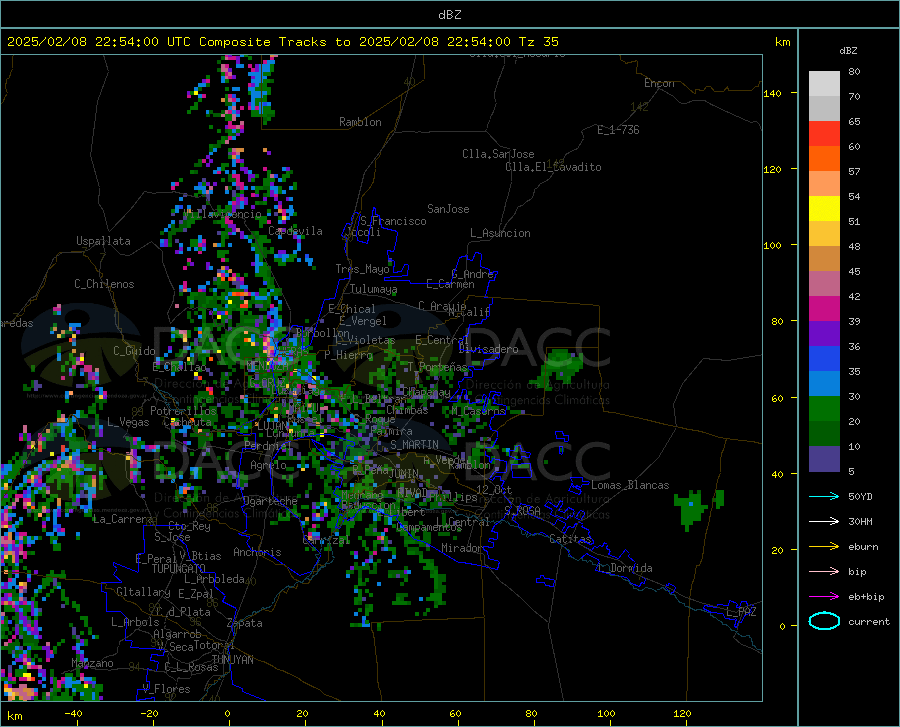Click the composite tracks timestamp header
The width and height of the screenshot is (900, 727).
282,42
